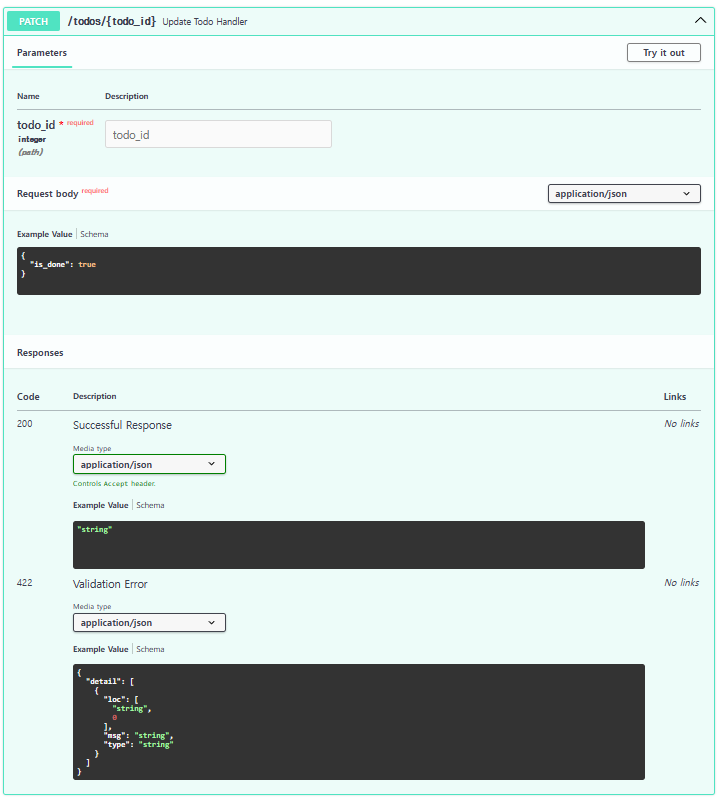The height and width of the screenshot is (797, 718).
Task: Click the 'Update Todo Handler' summary text
Action: 205,22
